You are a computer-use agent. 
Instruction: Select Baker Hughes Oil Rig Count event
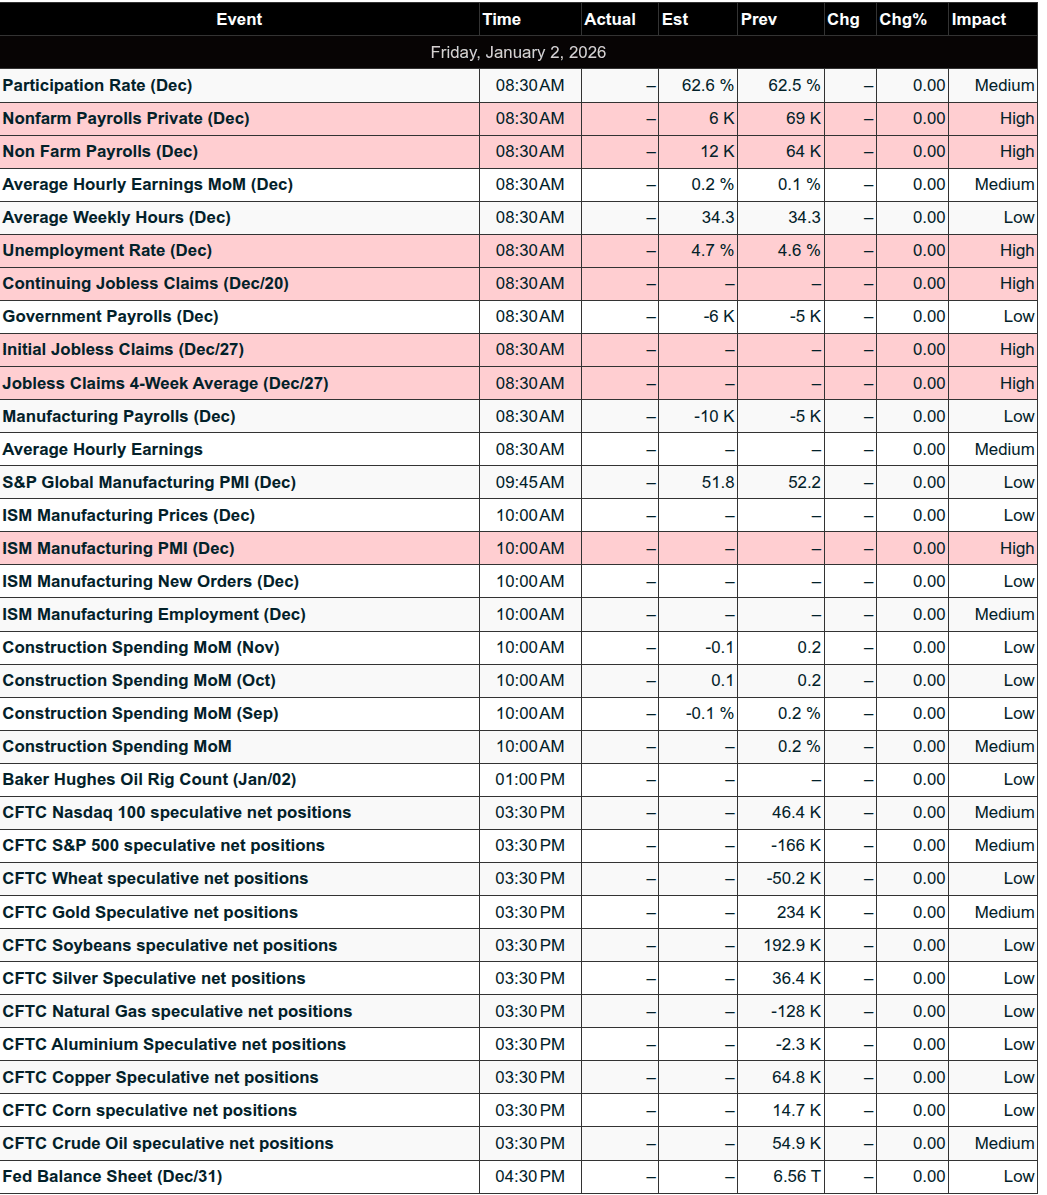click(x=149, y=779)
